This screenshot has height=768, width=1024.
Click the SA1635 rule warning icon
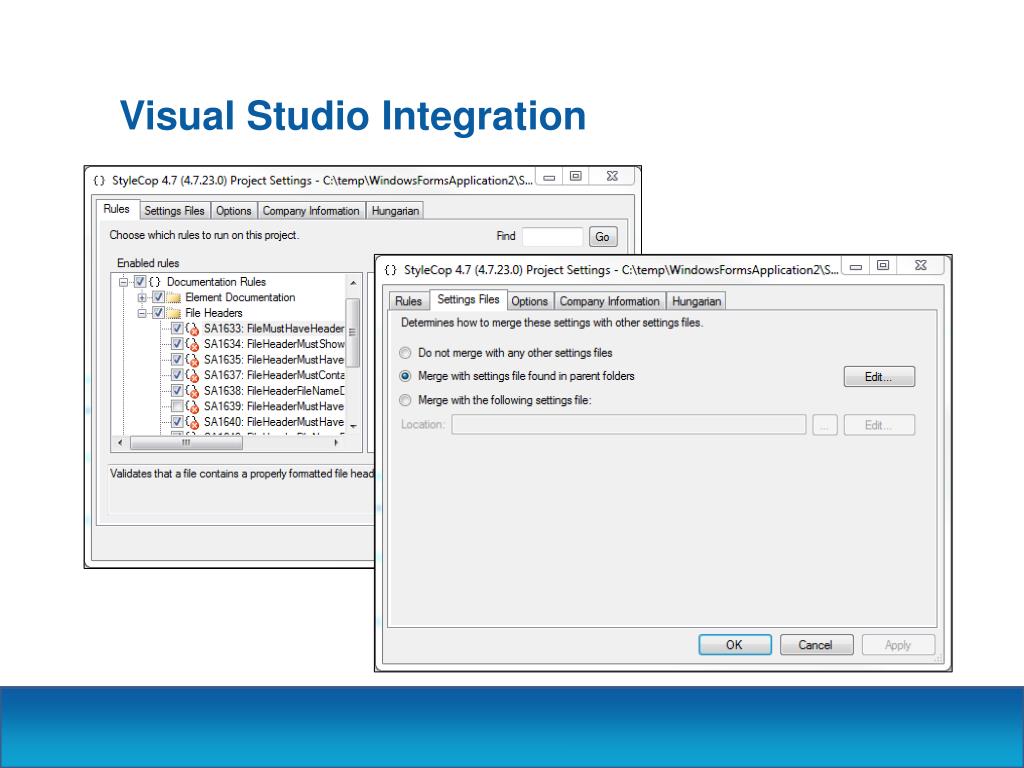(192, 360)
